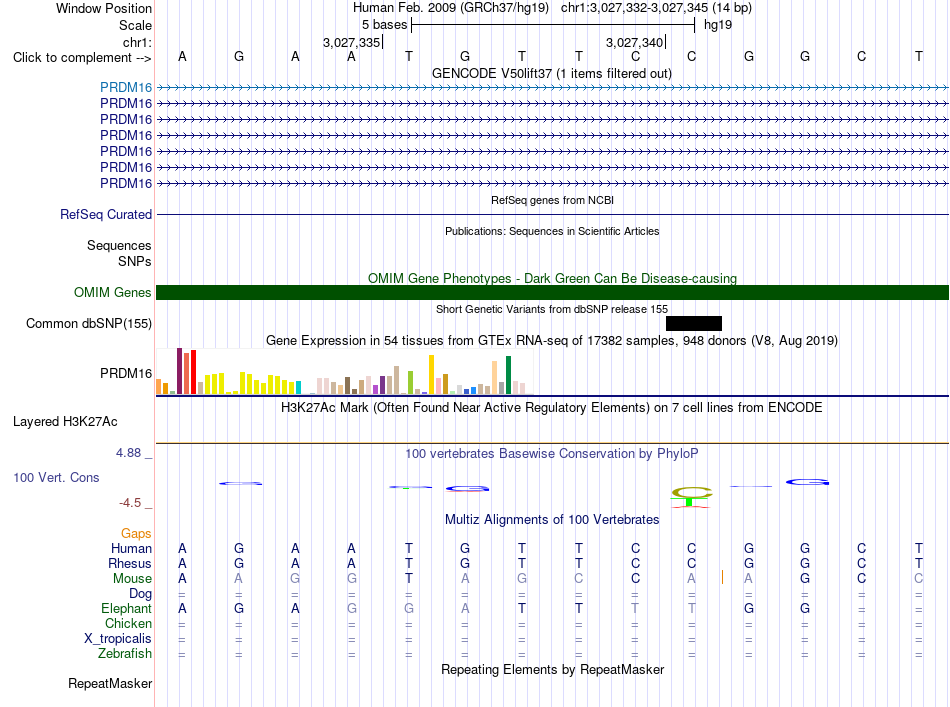Viewport: 950px width, 707px height.
Task: Click the 4.88 PhyloP upper scale value
Action: pos(128,453)
